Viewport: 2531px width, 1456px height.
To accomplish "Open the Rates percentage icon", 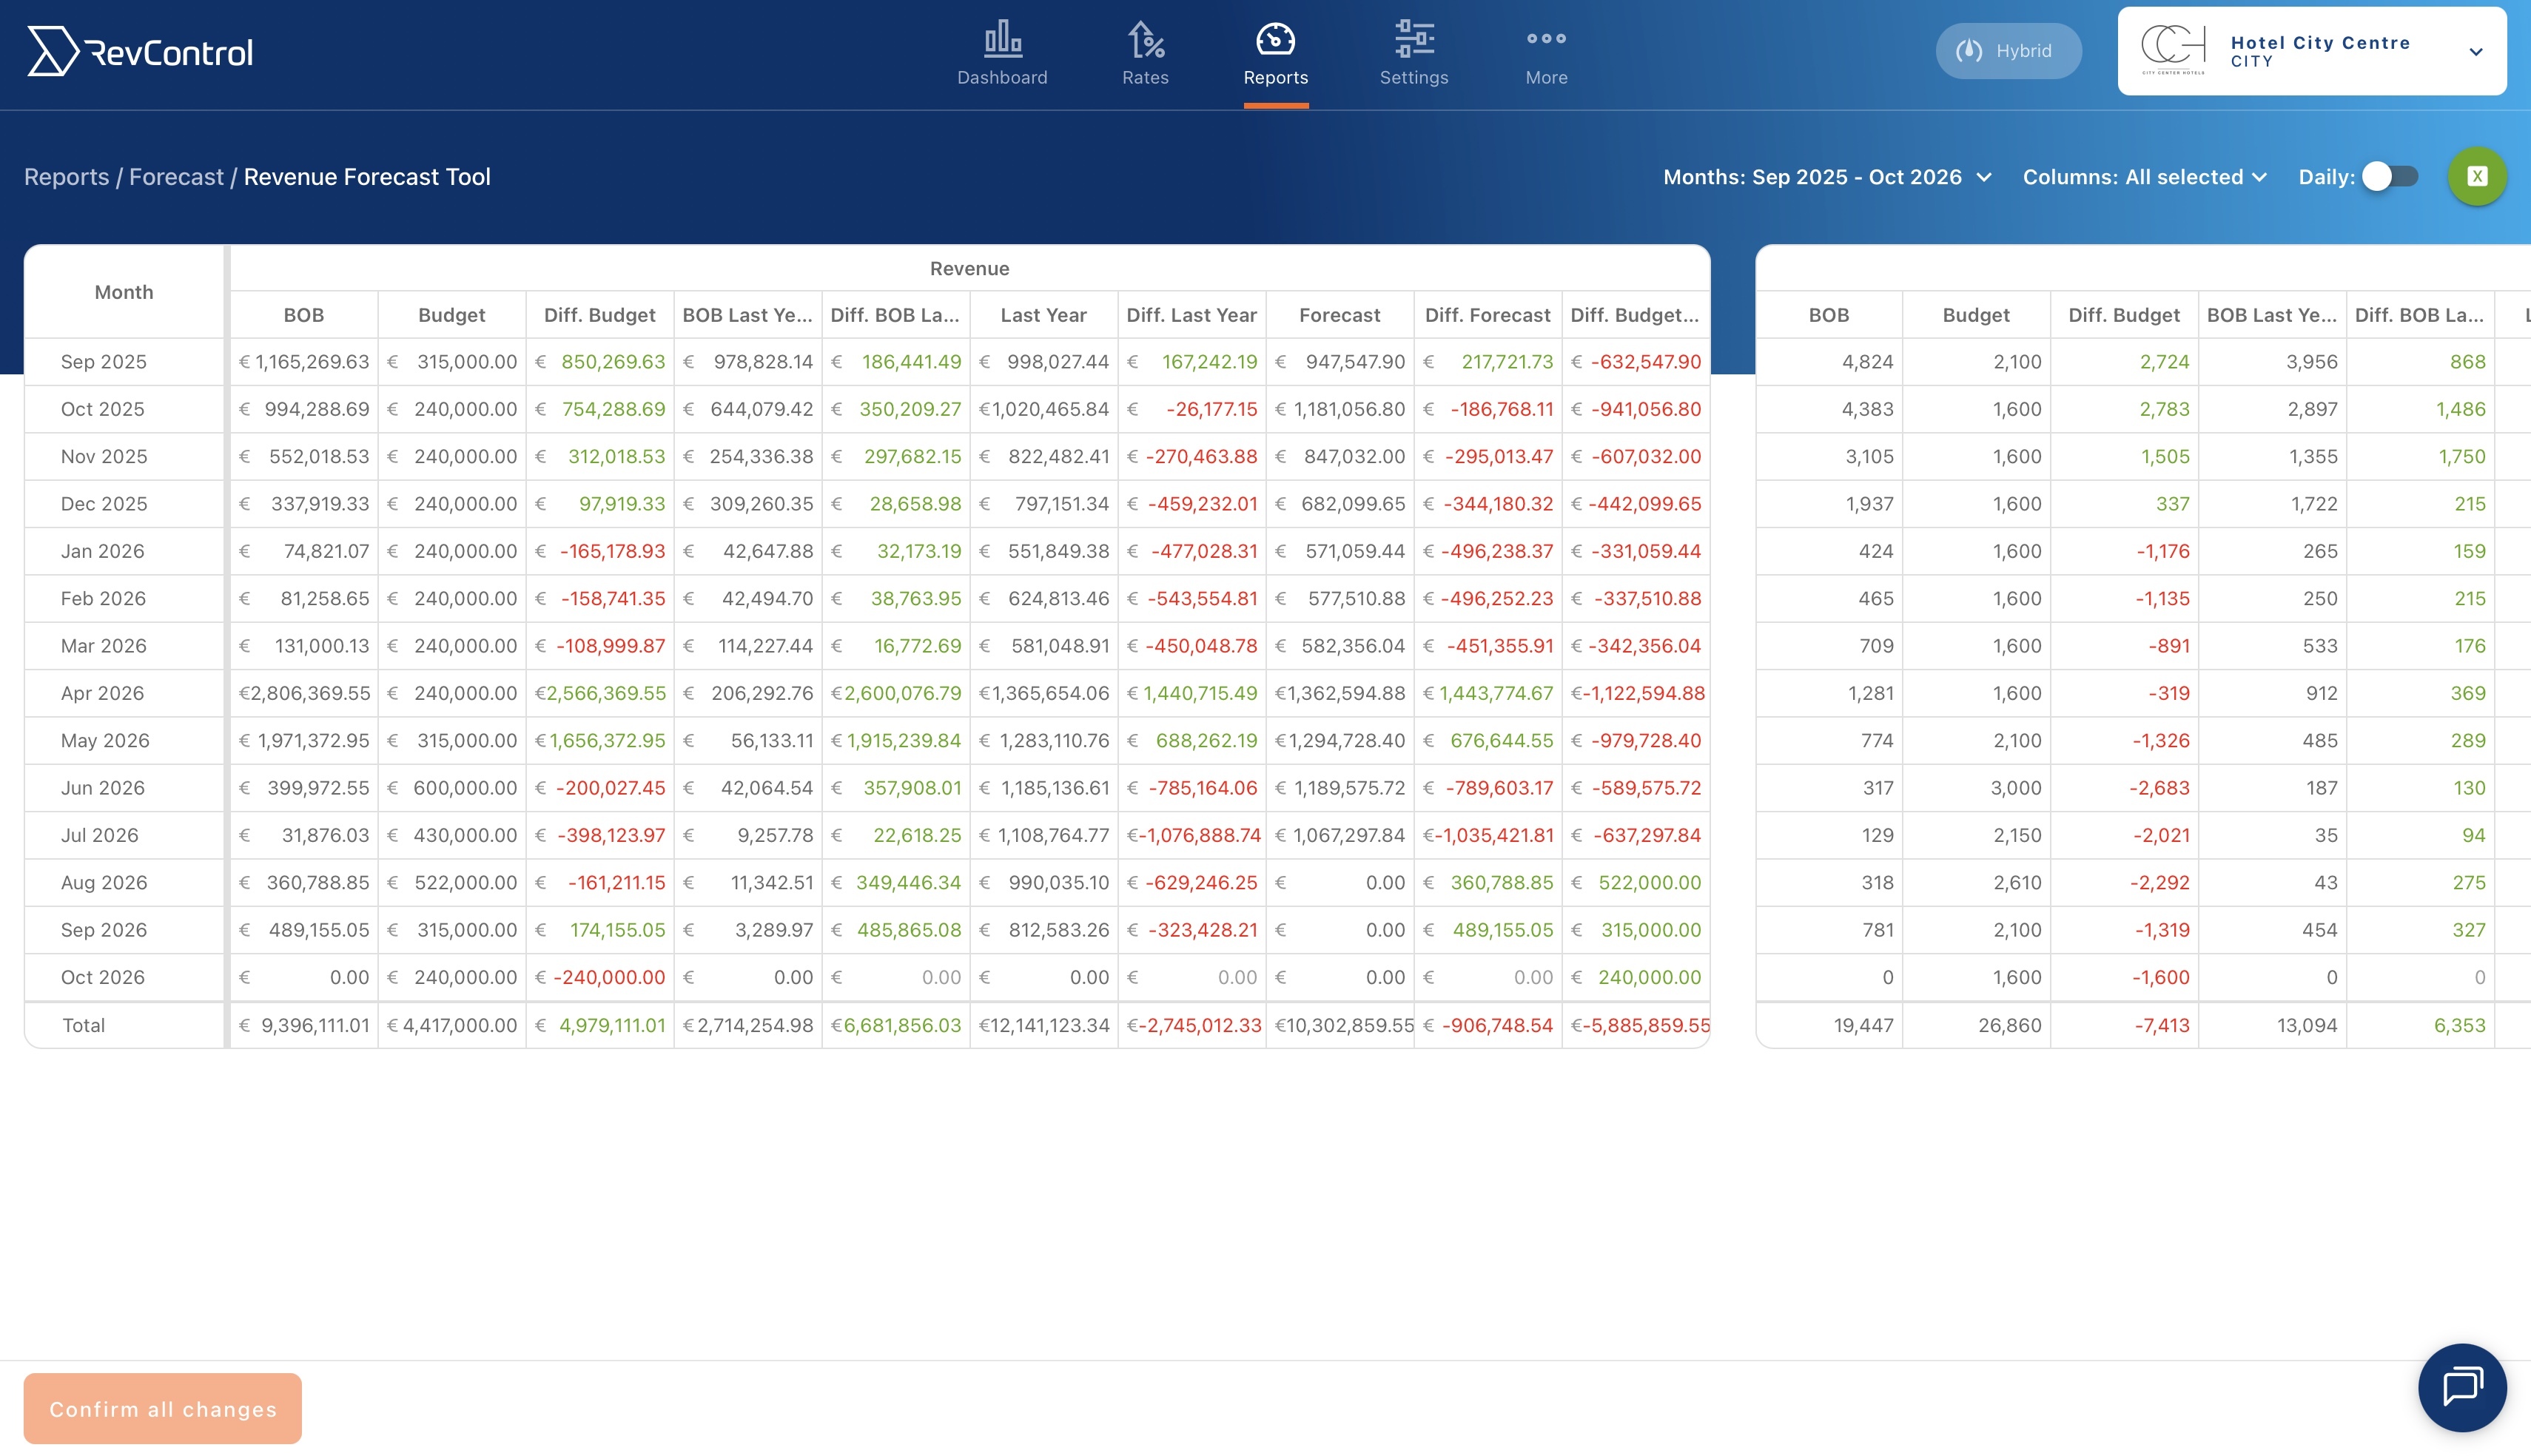I will point(1145,40).
